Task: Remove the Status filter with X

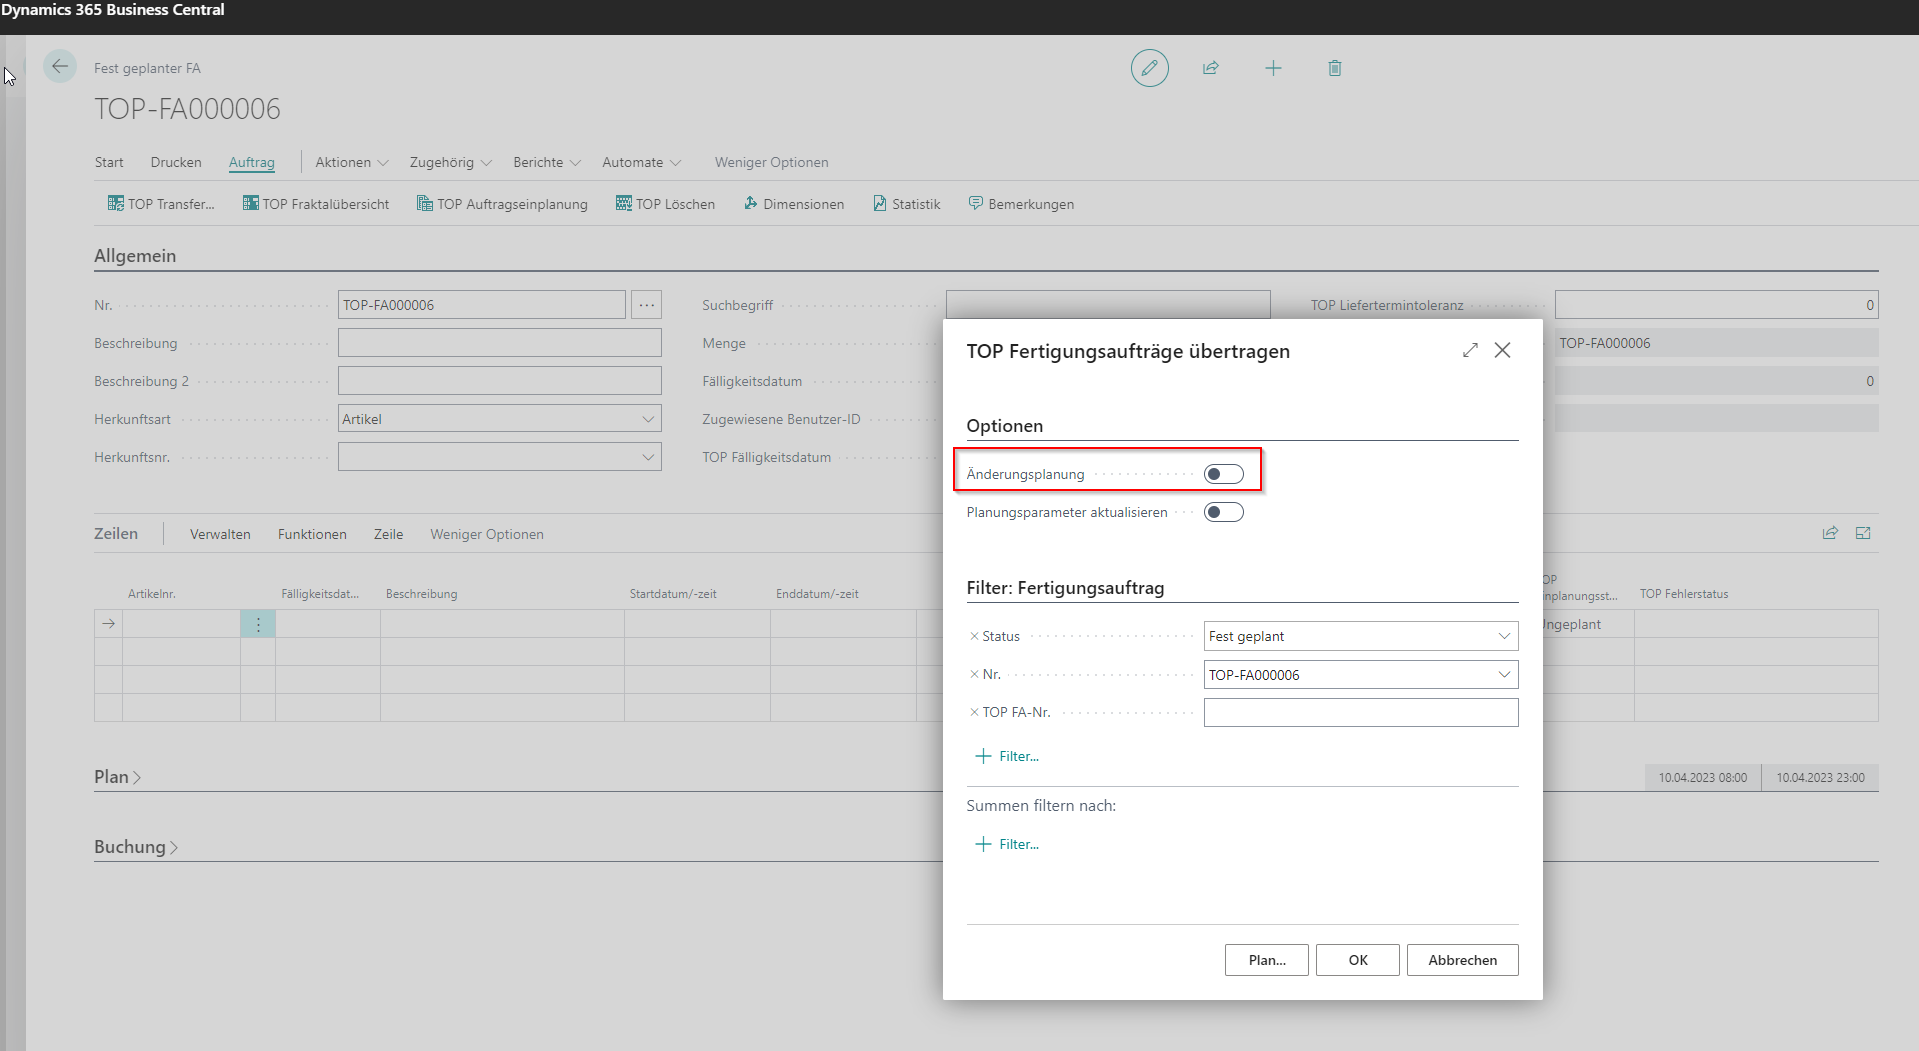Action: [974, 636]
